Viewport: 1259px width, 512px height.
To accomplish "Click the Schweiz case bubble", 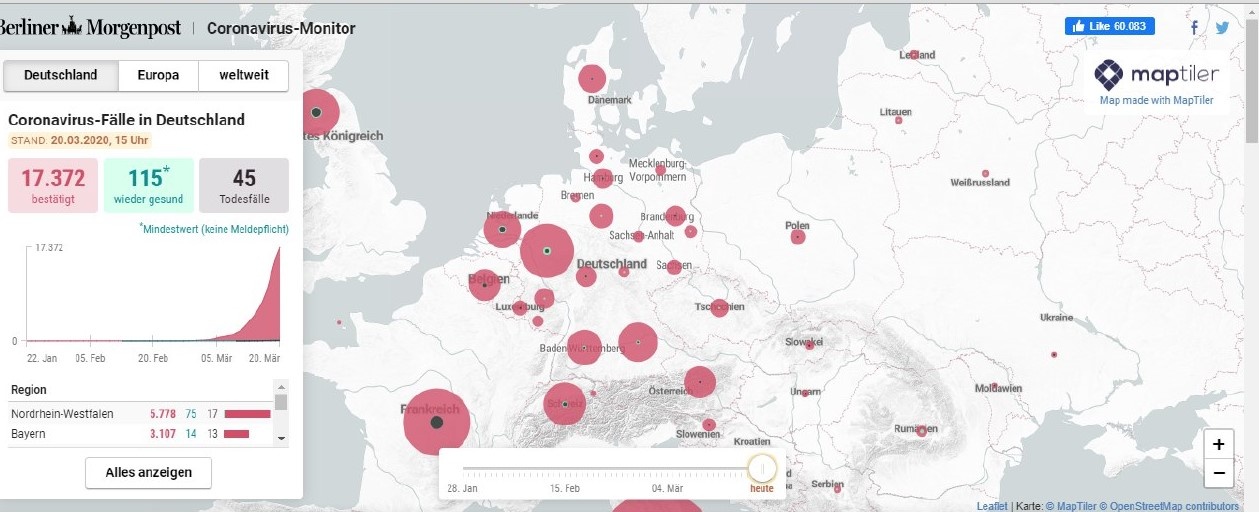I will click(x=565, y=404).
